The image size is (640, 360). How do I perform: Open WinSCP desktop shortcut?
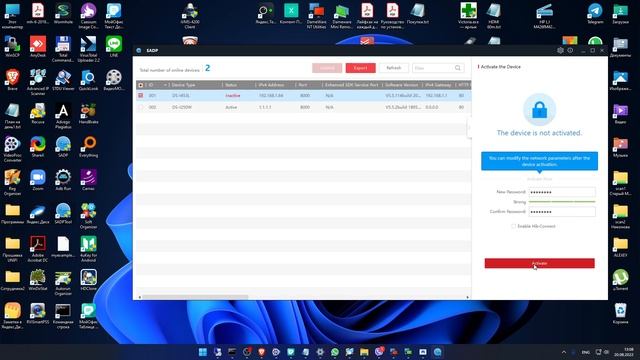coord(12,47)
